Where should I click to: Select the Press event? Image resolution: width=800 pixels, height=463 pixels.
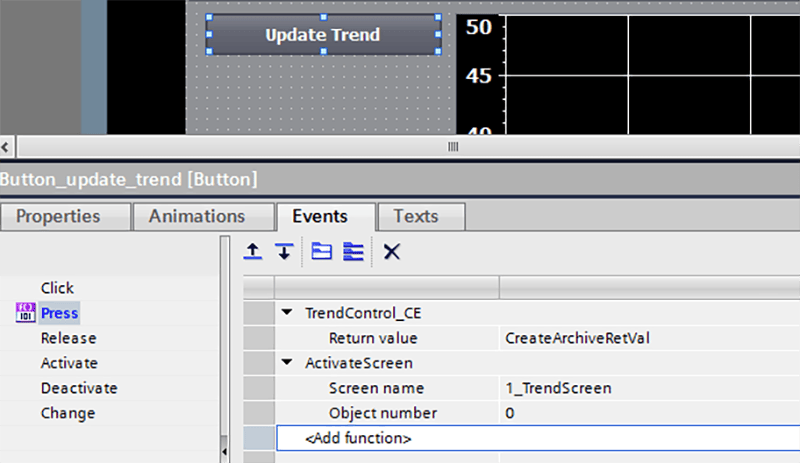point(59,313)
